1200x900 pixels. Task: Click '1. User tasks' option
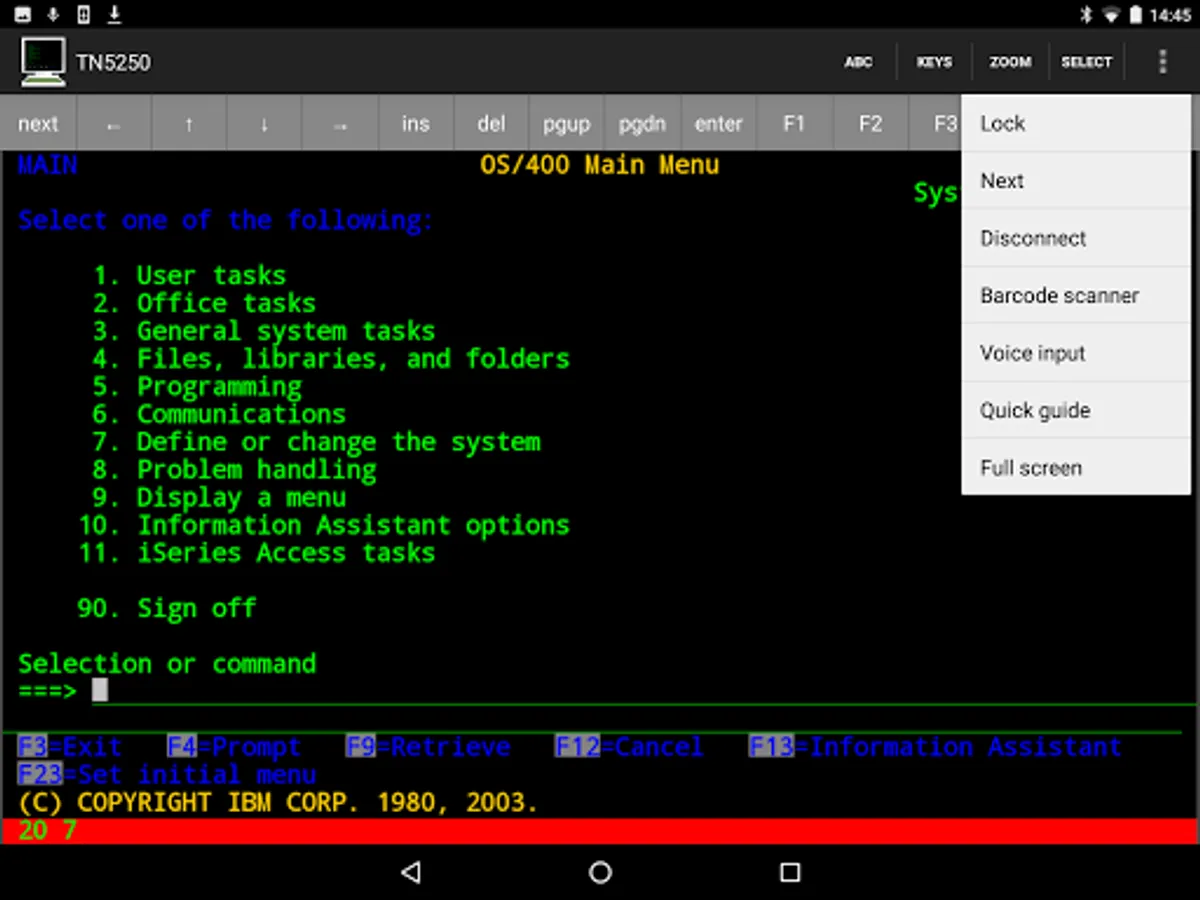190,276
